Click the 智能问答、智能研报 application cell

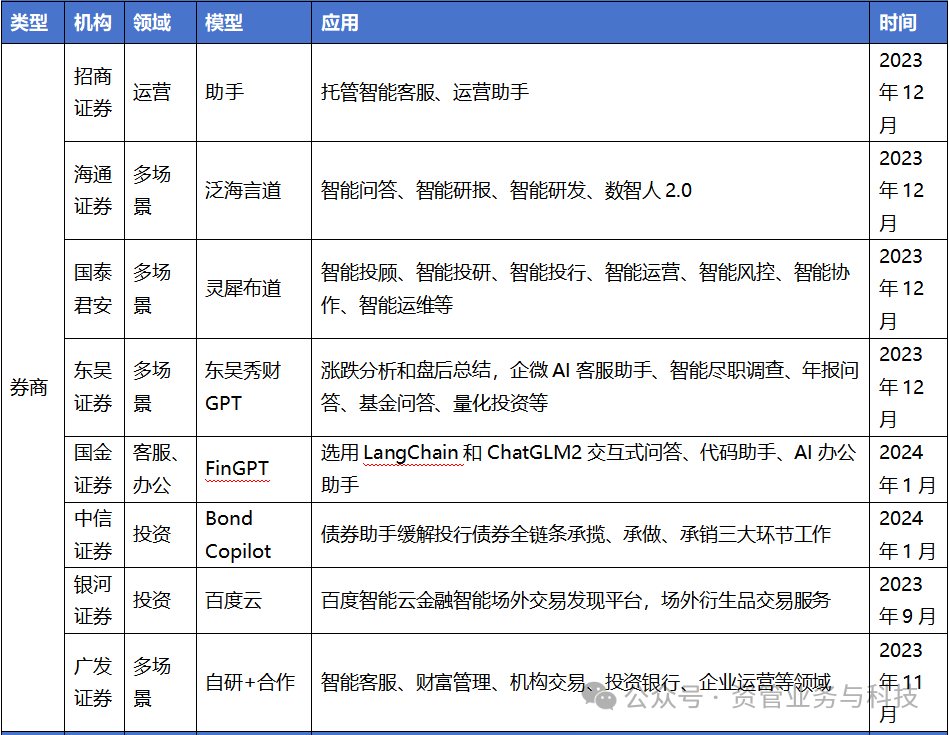[x=591, y=191]
